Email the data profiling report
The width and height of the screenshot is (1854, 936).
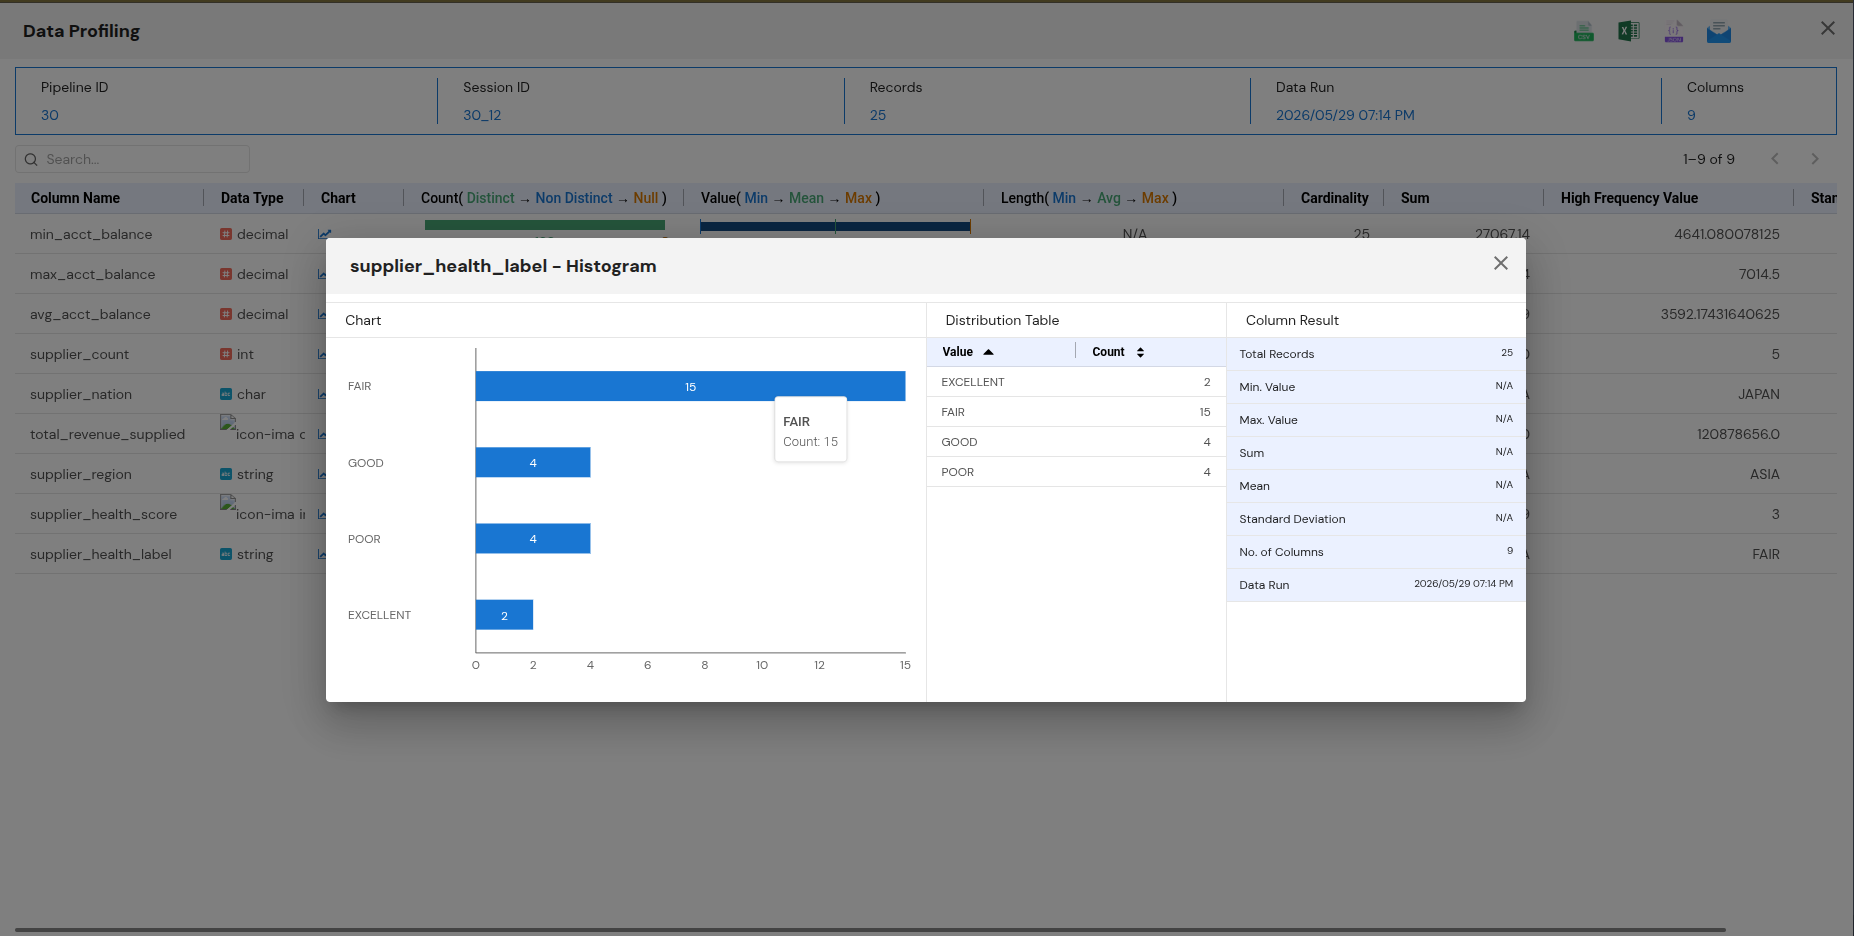pos(1719,32)
